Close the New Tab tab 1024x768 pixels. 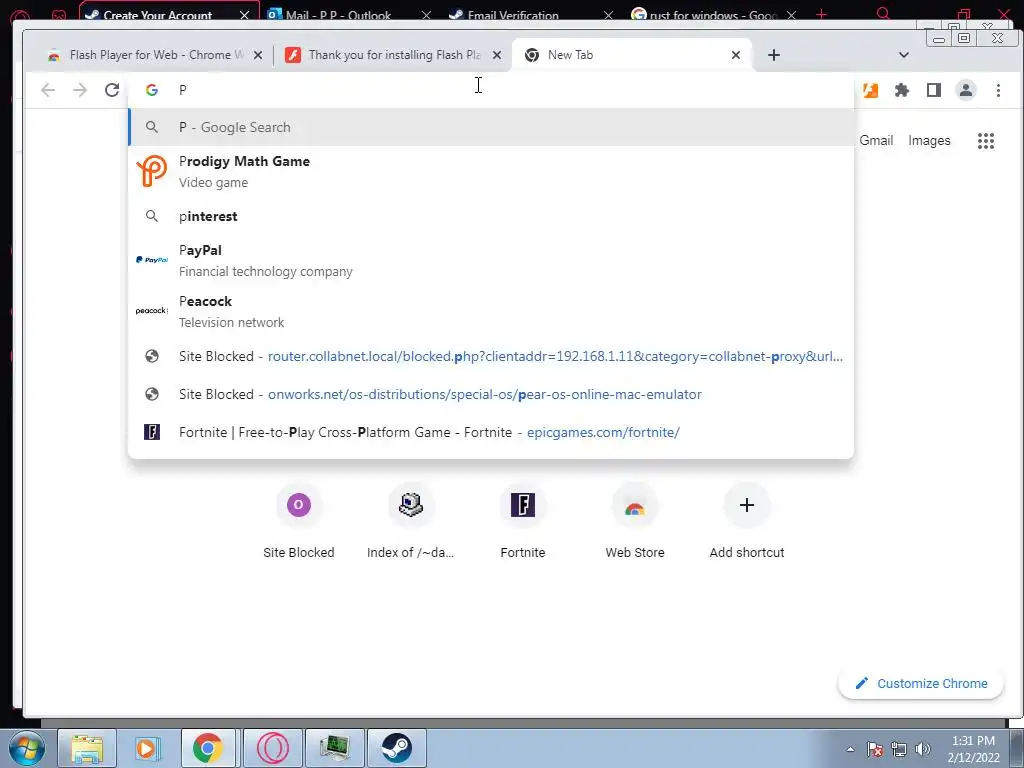[x=736, y=55]
